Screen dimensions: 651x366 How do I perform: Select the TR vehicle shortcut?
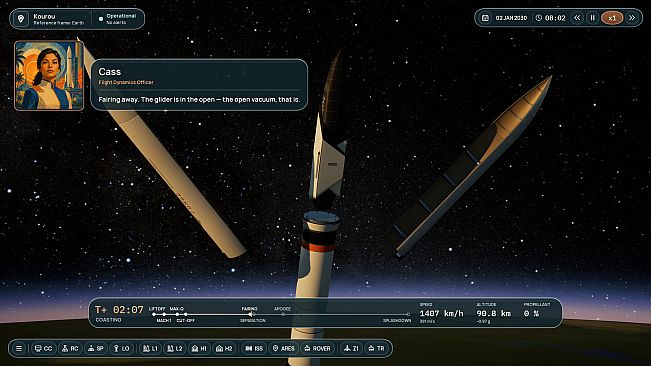[x=376, y=349]
